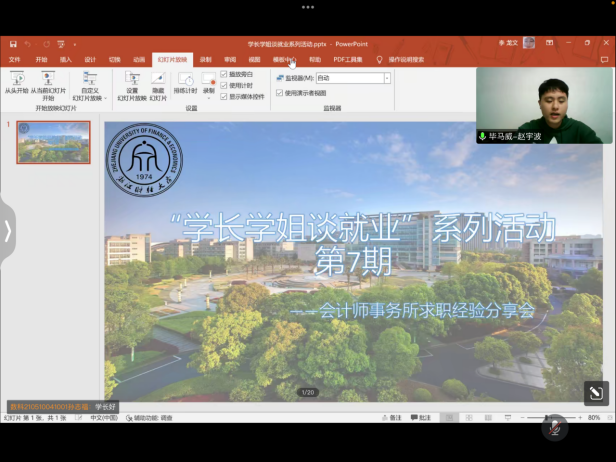Expand the side panel arrow handle
This screenshot has width=616, height=462.
tap(8, 230)
